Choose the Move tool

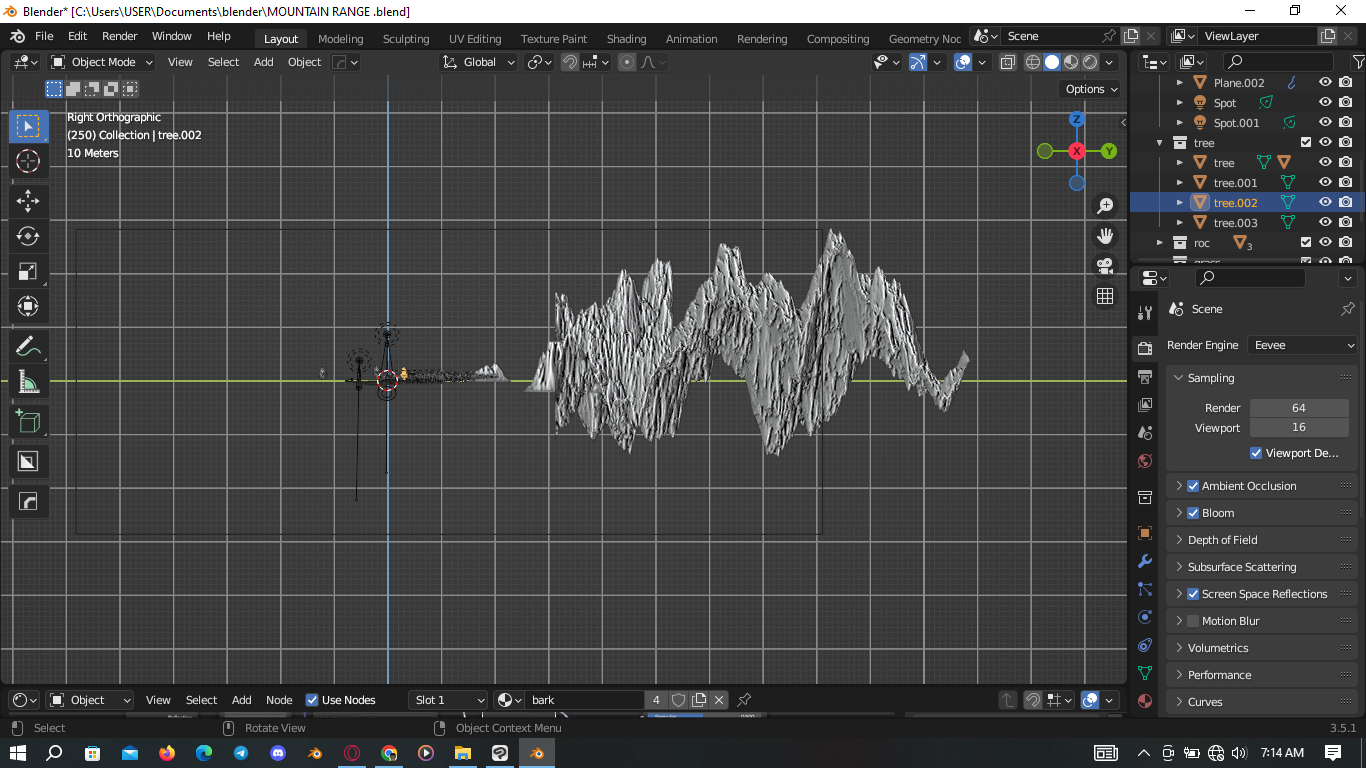click(28, 200)
